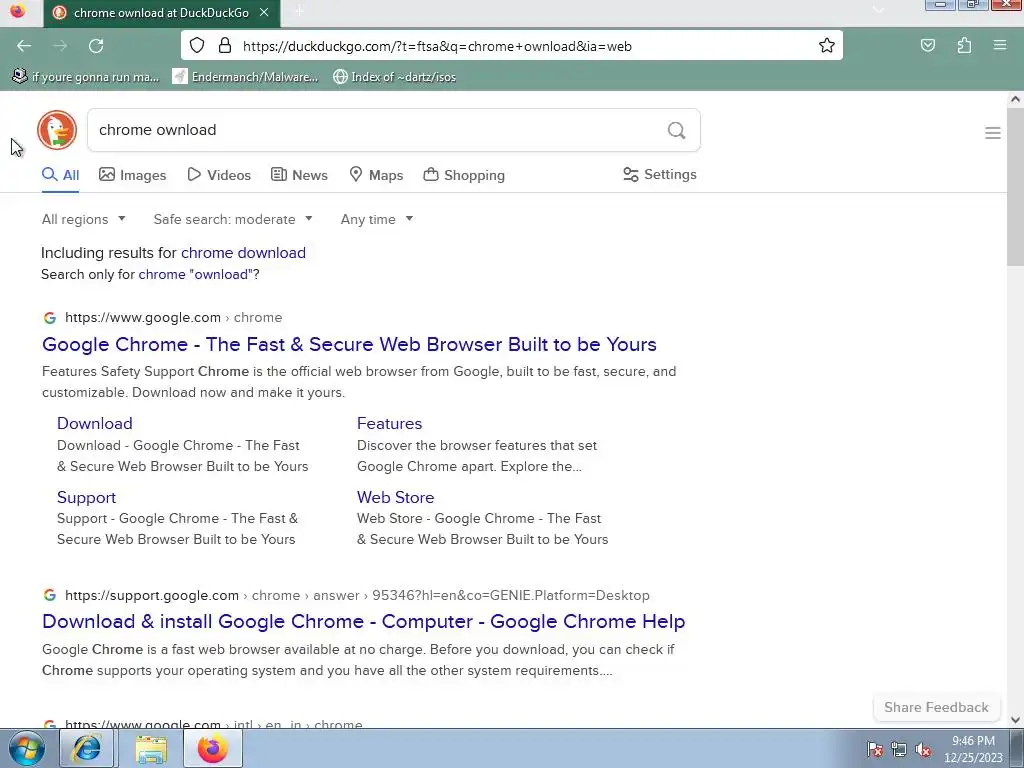The image size is (1024, 768).
Task: Open the 'if youre gonna run ma...' bookmark
Action: click(86, 76)
